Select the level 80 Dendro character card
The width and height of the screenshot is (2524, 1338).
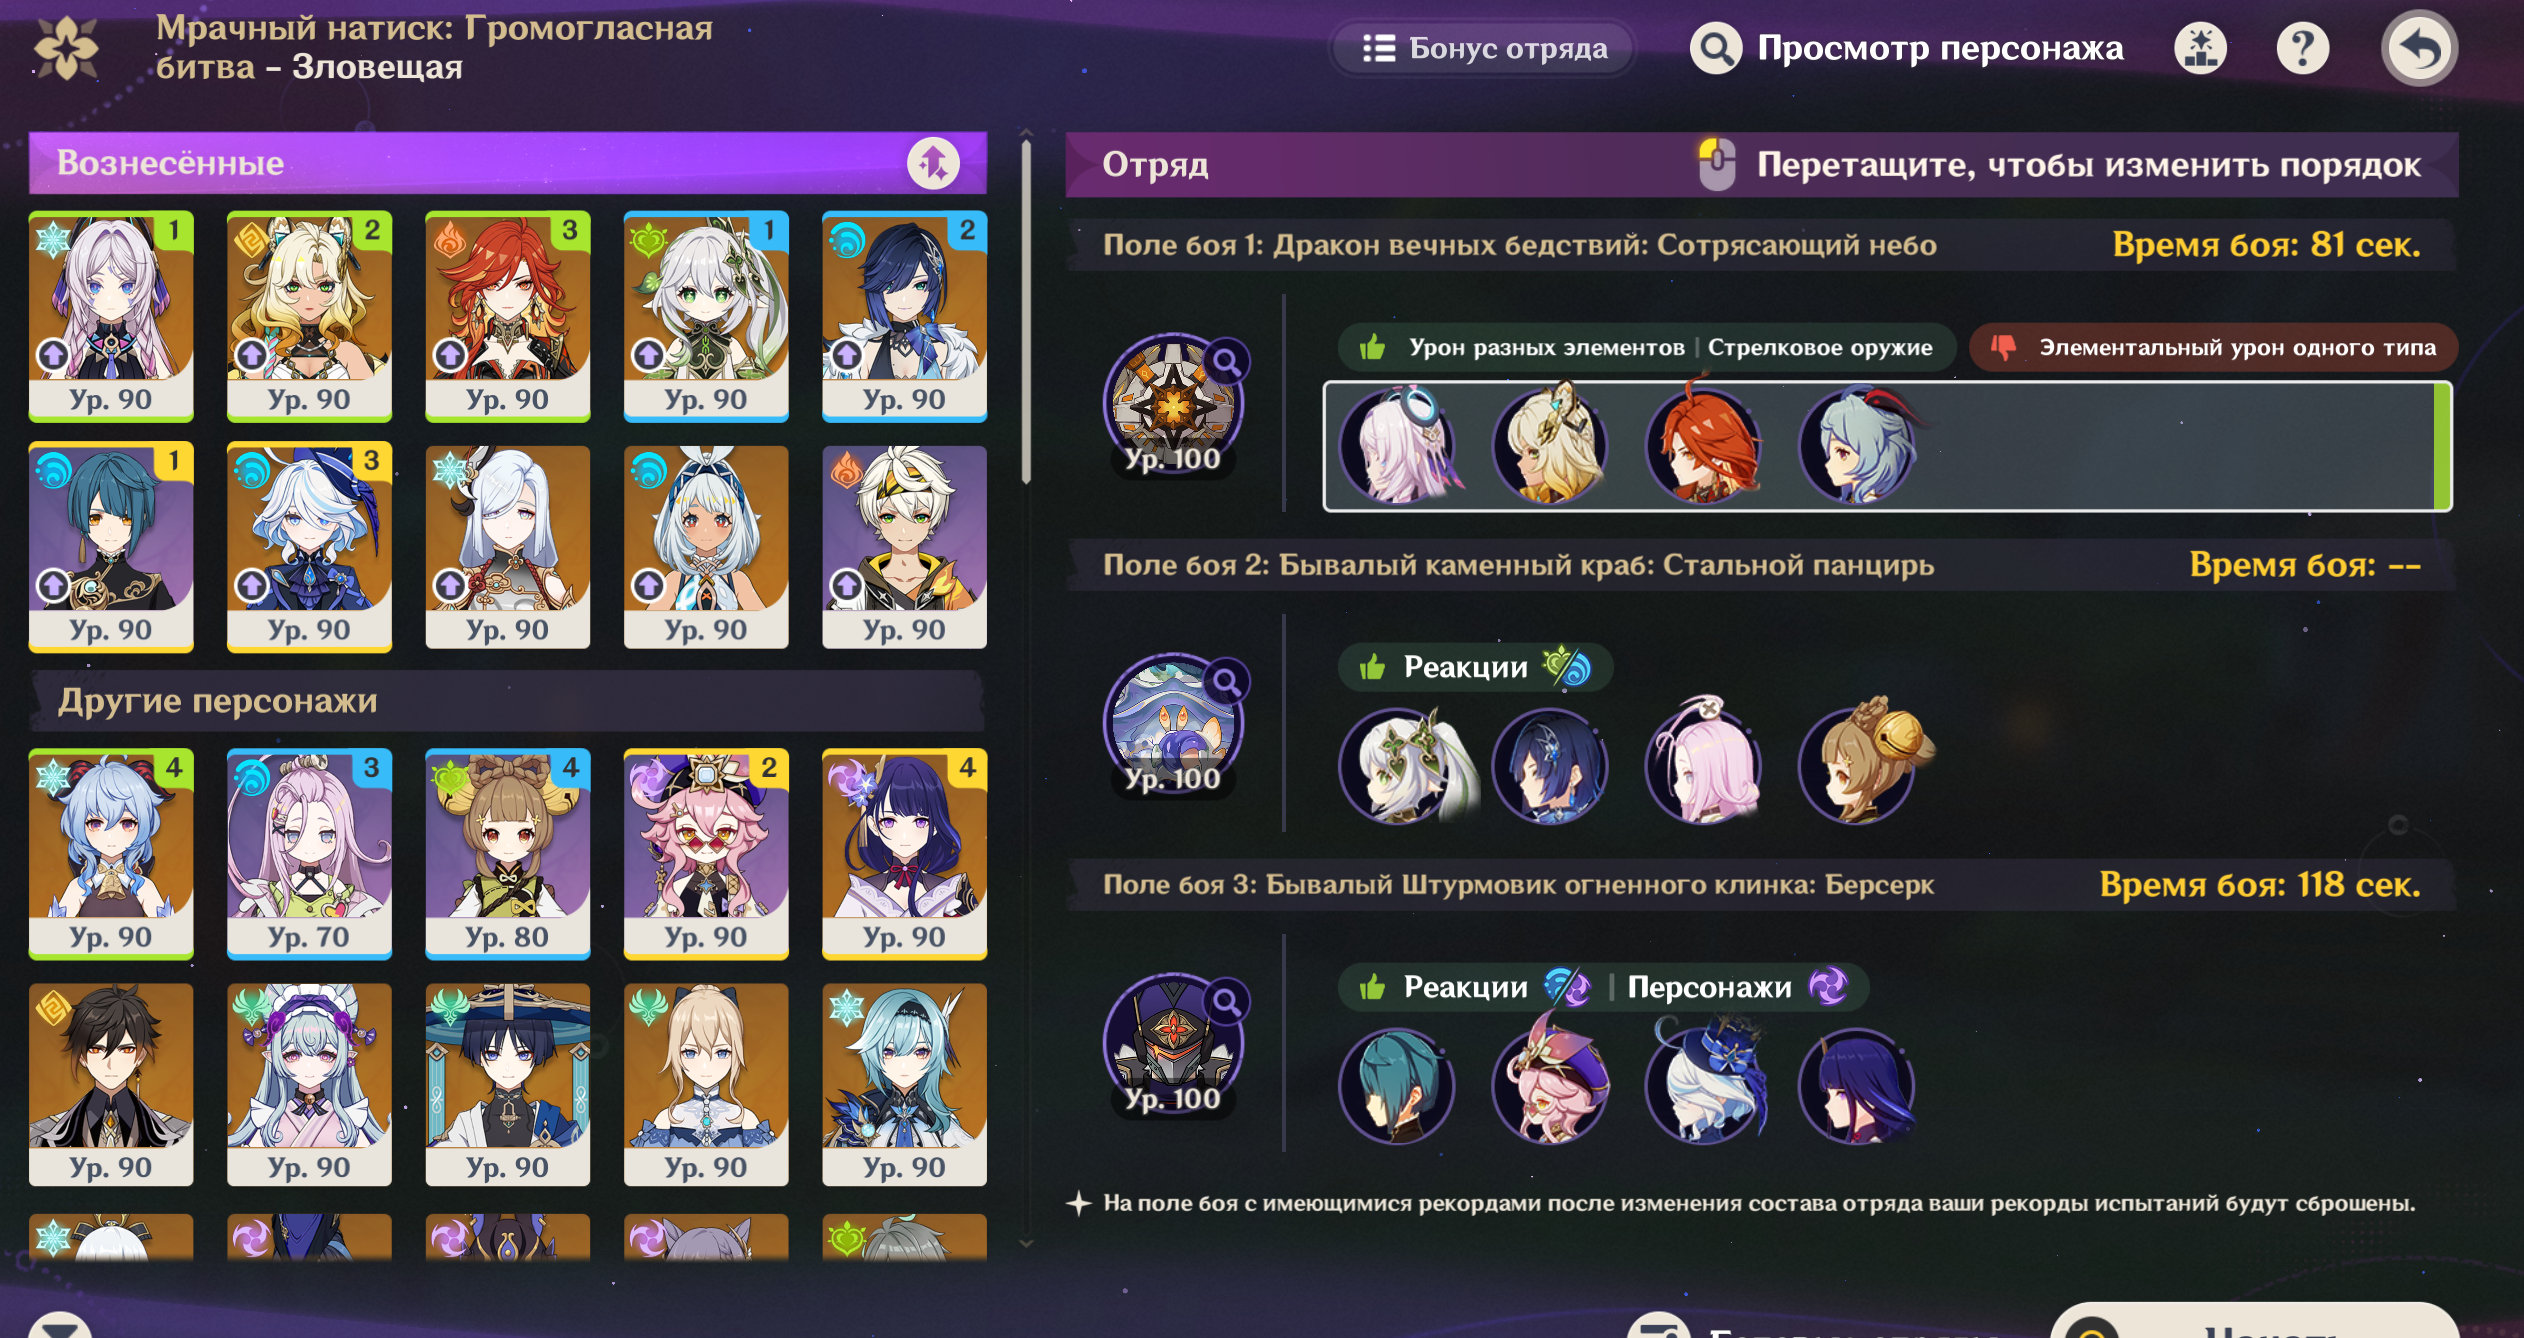pos(507,853)
